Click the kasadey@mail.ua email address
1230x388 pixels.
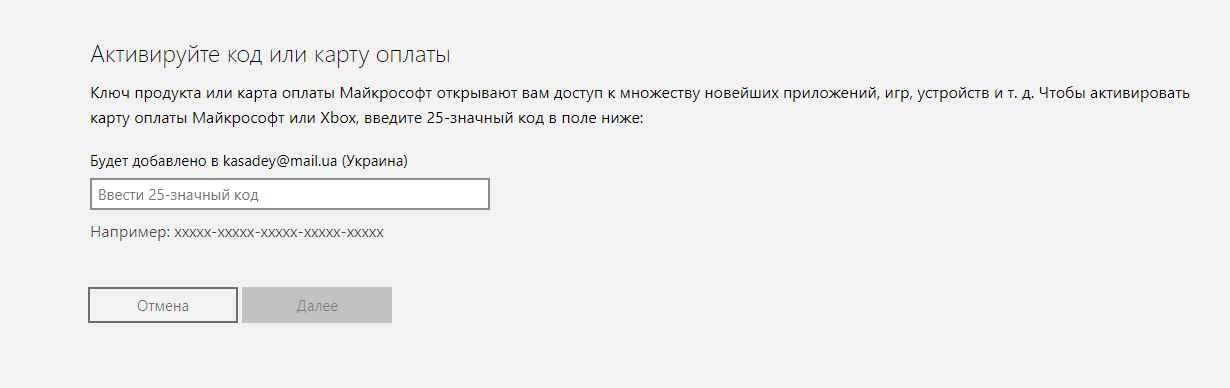280,160
